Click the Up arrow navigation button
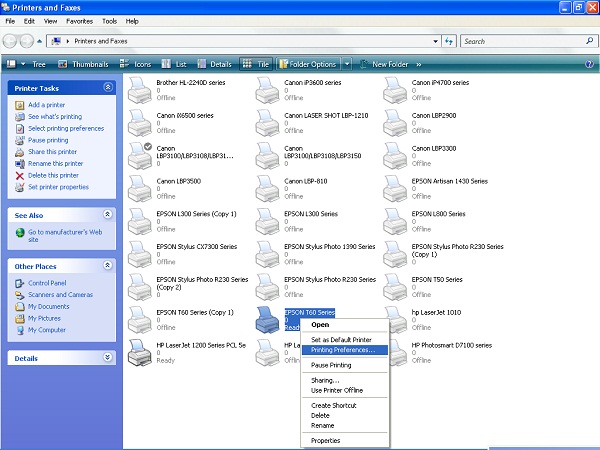600x450 pixels. pyautogui.click(x=39, y=41)
